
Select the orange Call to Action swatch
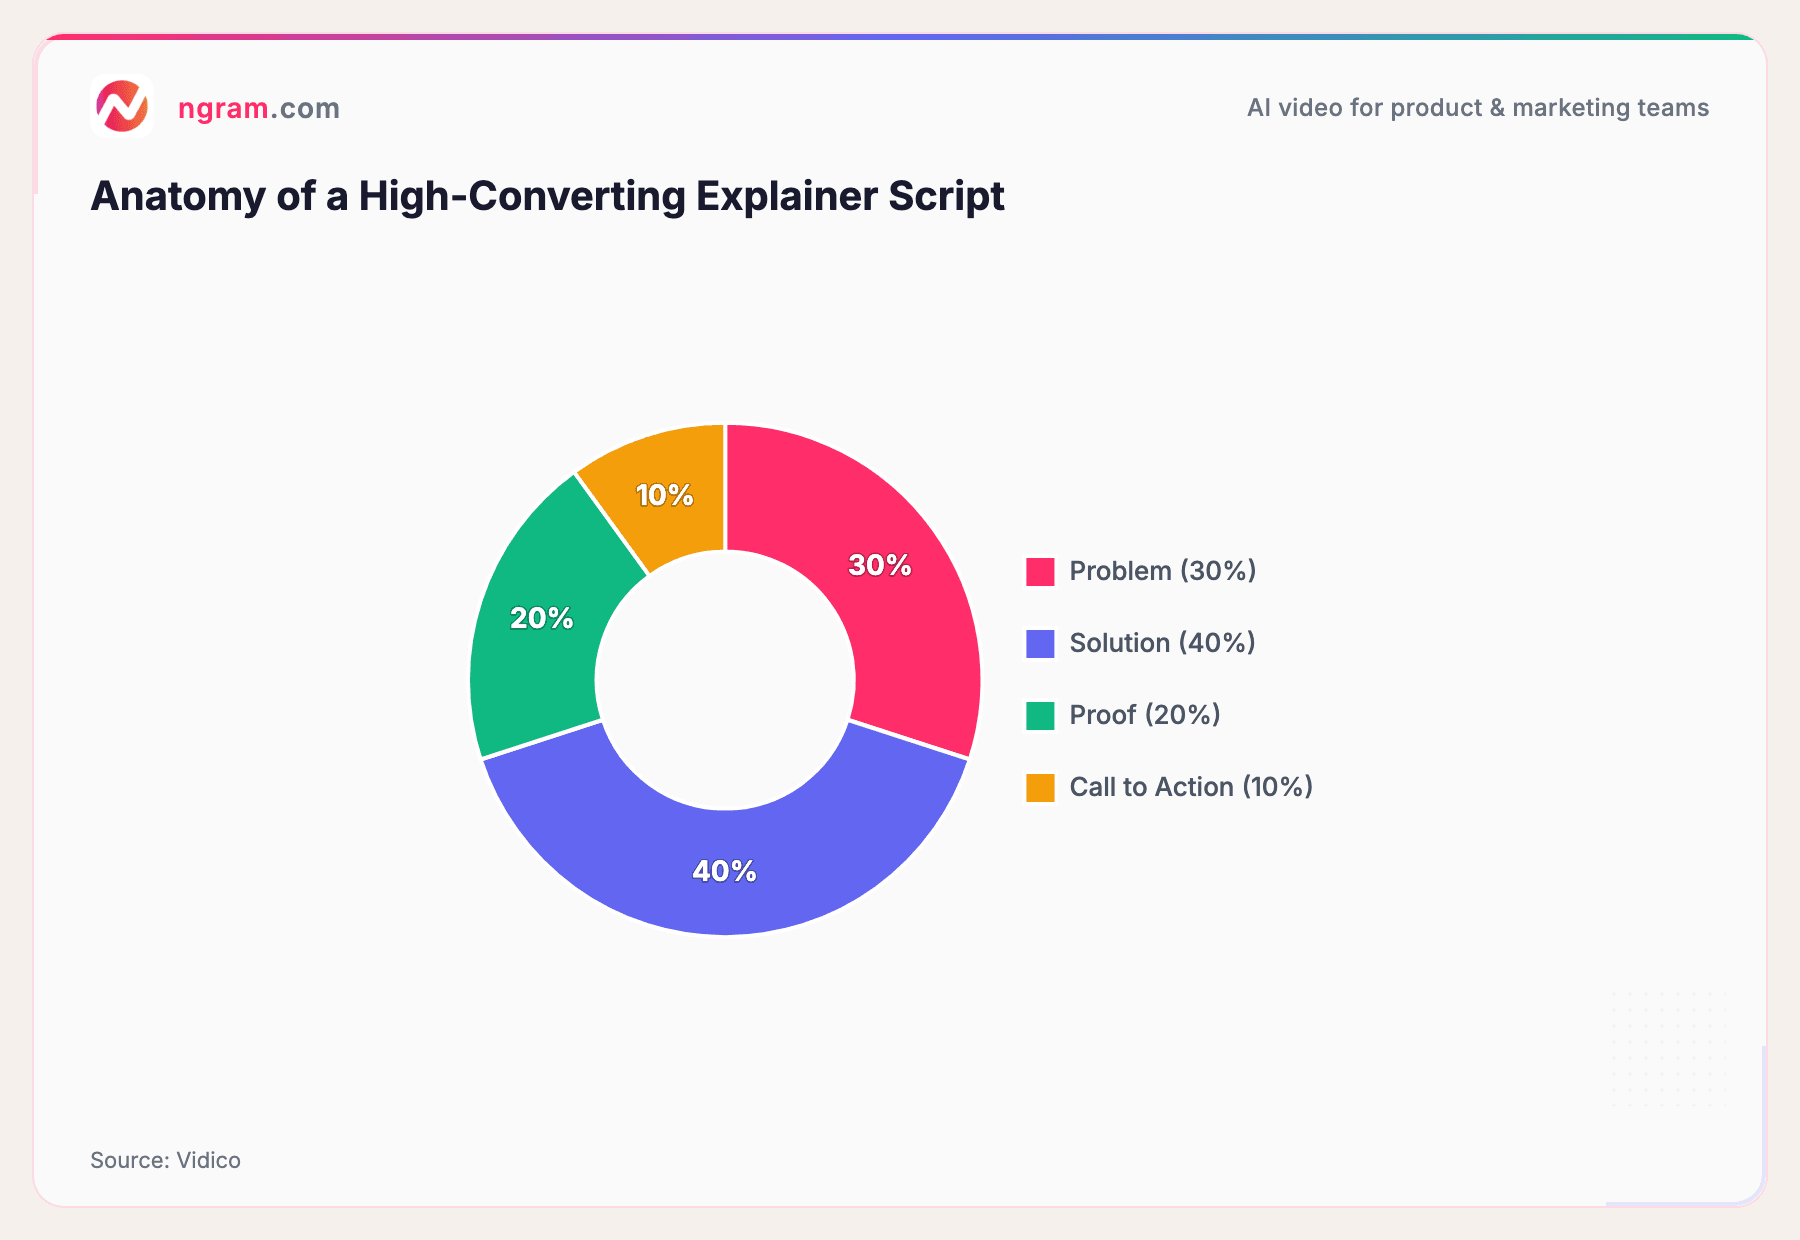tap(1040, 786)
